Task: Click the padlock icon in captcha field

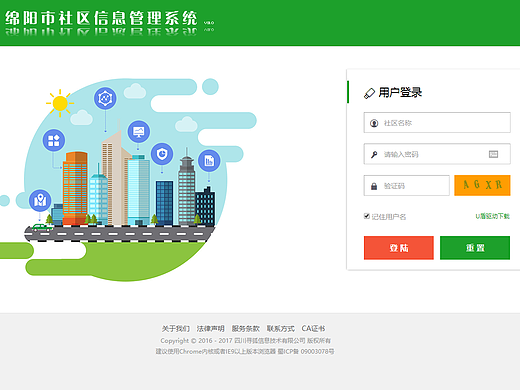Action: click(374, 186)
